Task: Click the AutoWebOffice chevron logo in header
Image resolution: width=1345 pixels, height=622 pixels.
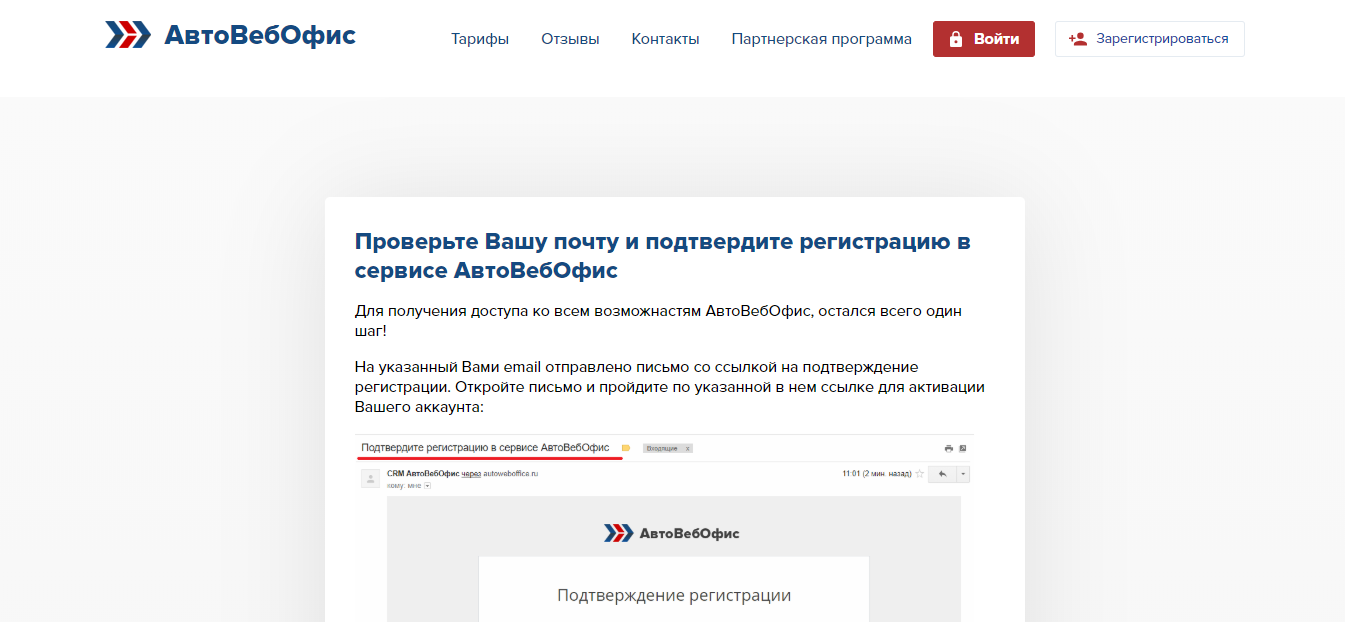Action: (x=128, y=35)
